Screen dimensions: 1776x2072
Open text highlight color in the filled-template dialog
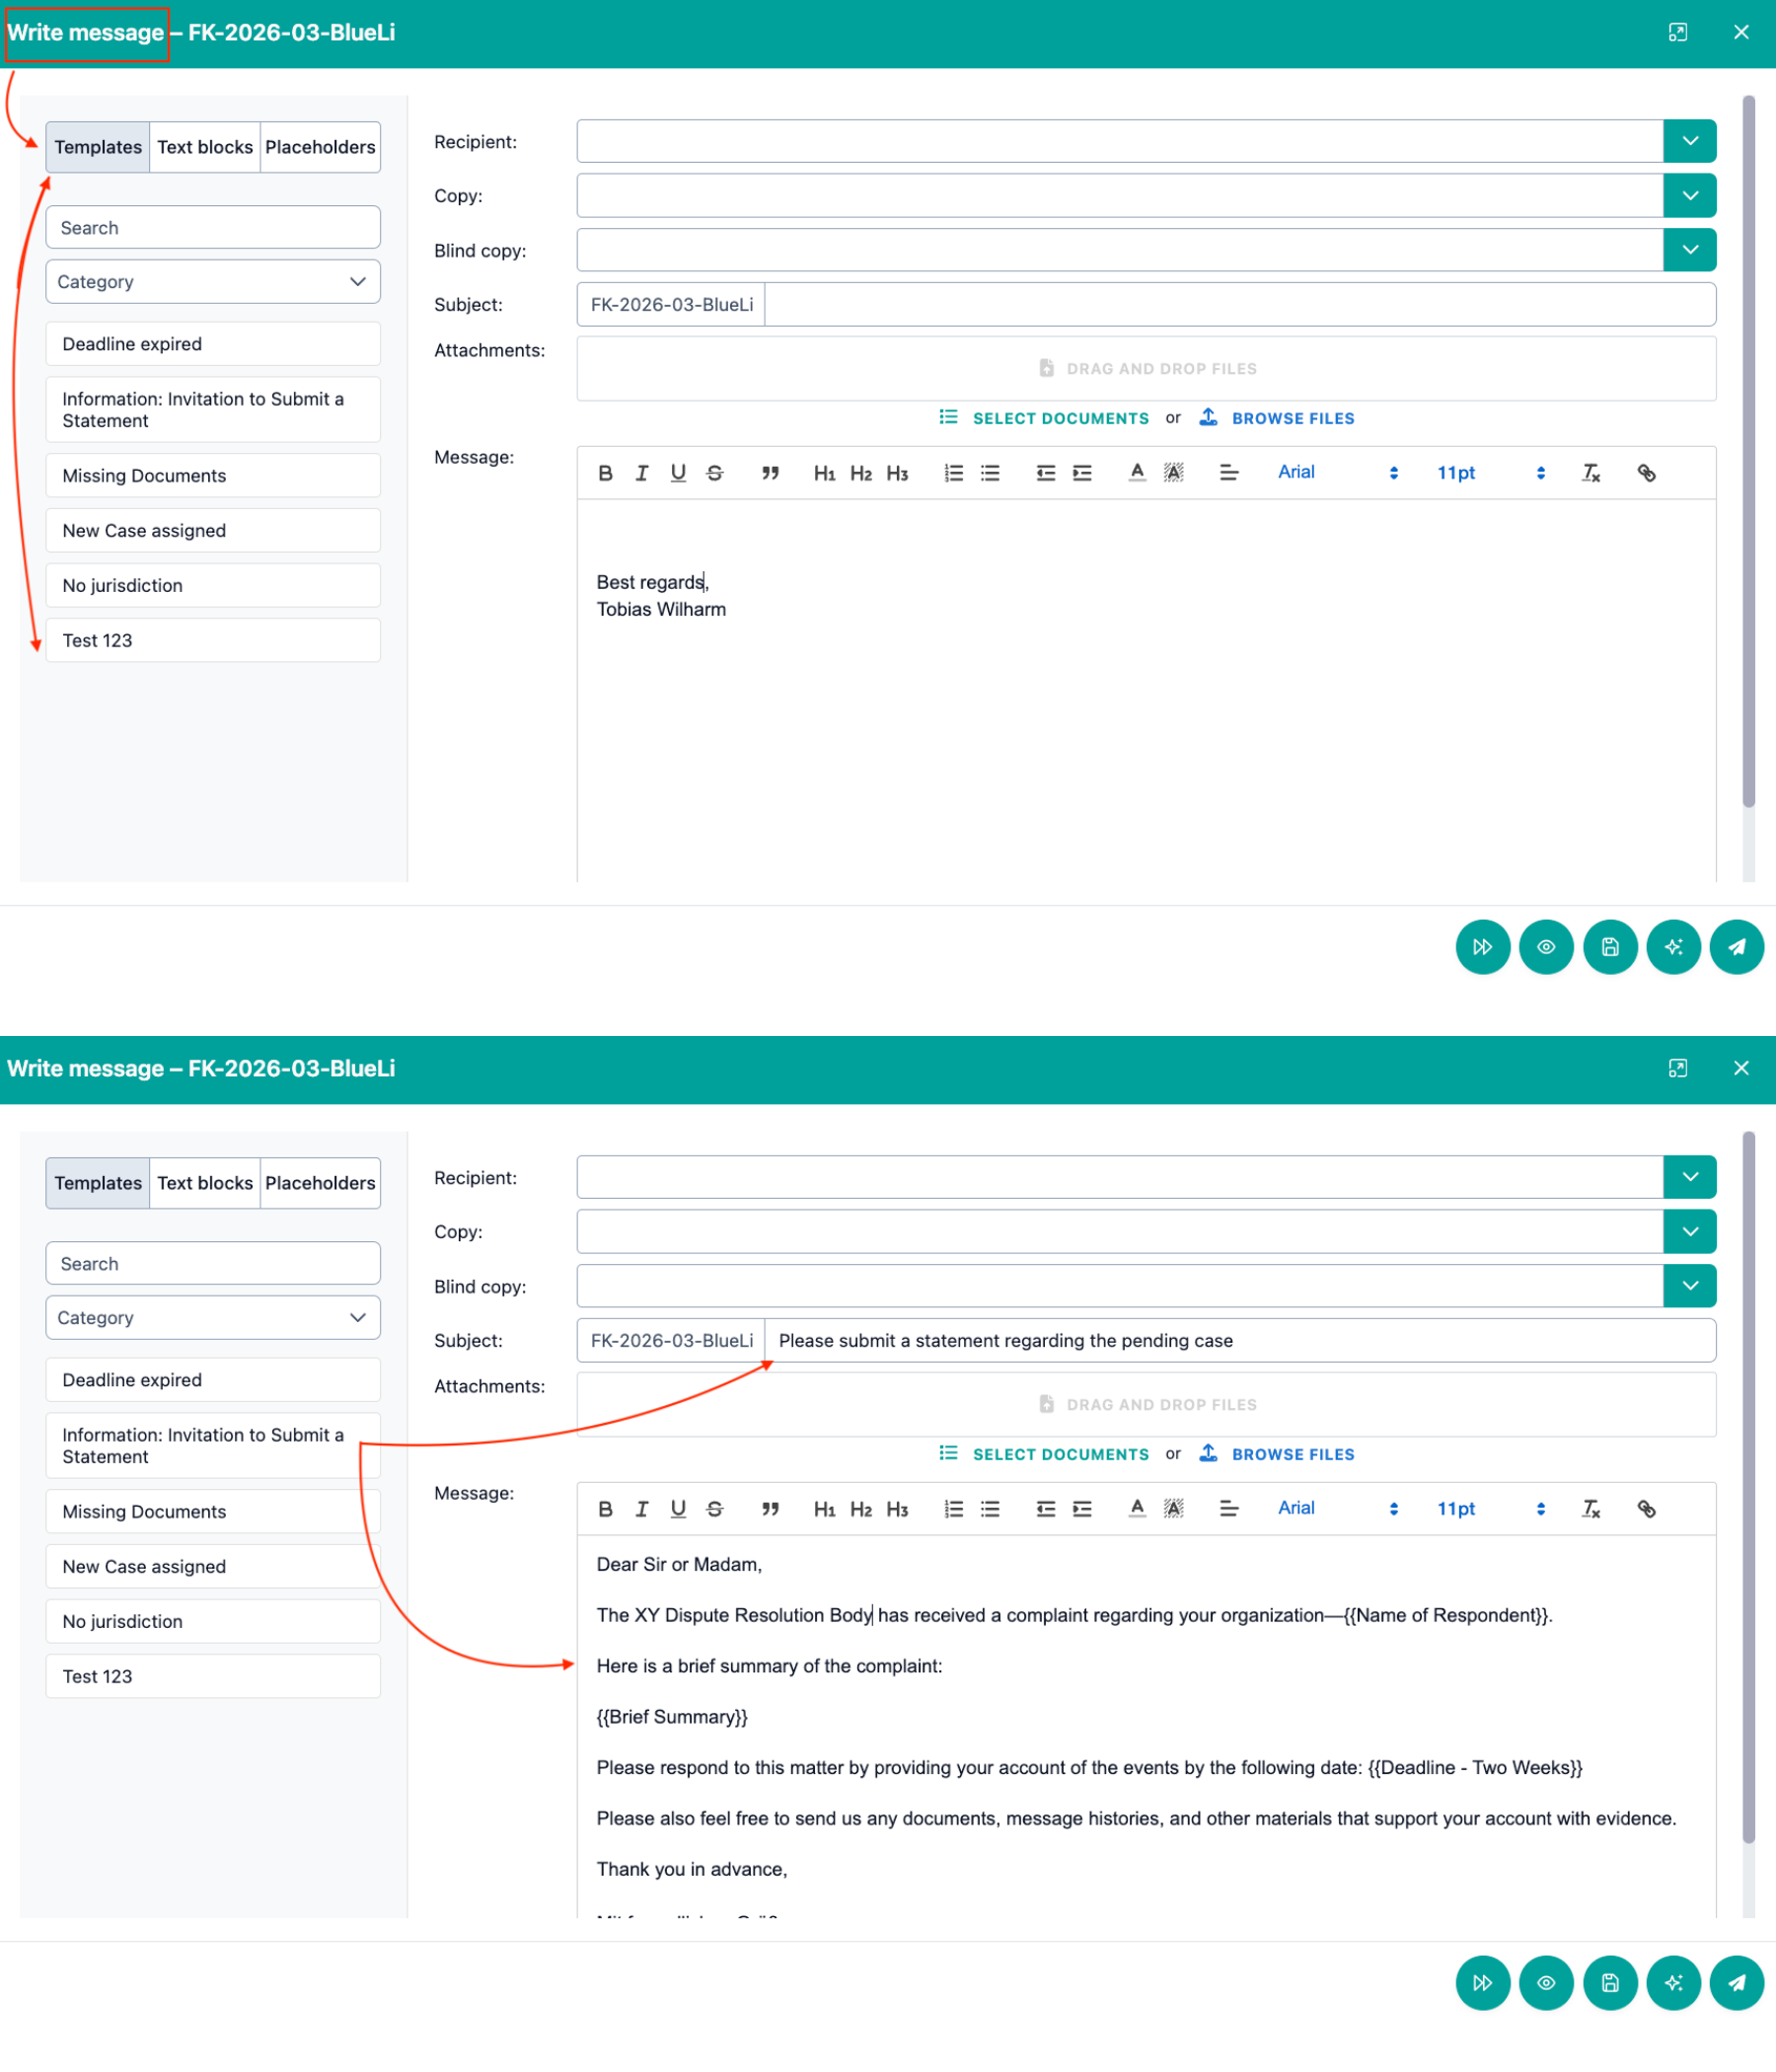point(1174,1509)
